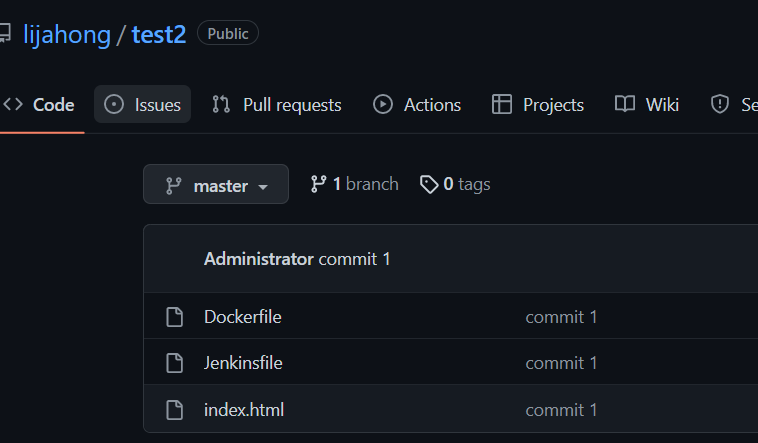
Task: Open the index.html file
Action: [244, 410]
